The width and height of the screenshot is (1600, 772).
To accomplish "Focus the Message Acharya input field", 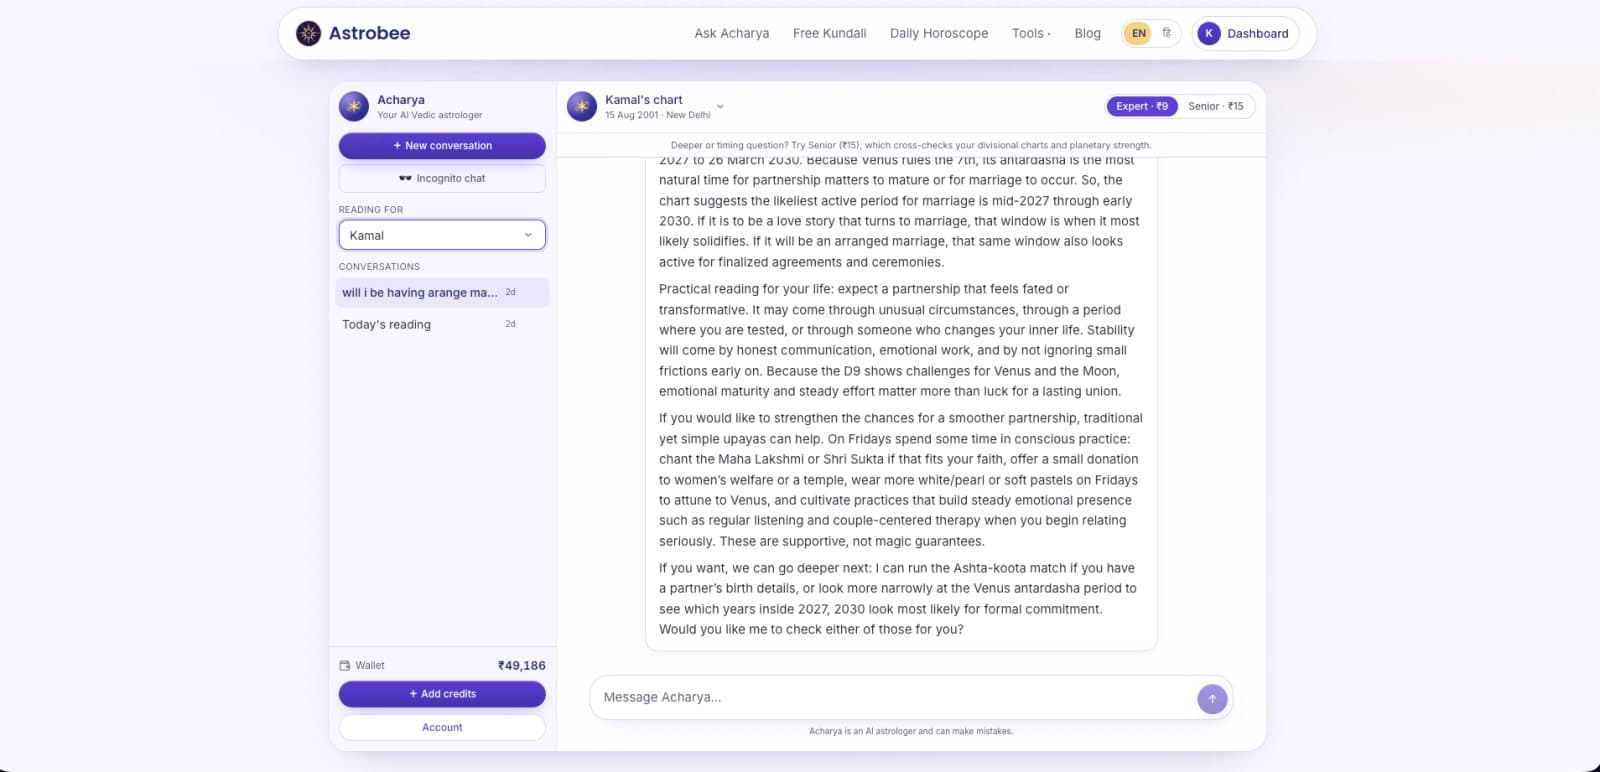I will 894,698.
